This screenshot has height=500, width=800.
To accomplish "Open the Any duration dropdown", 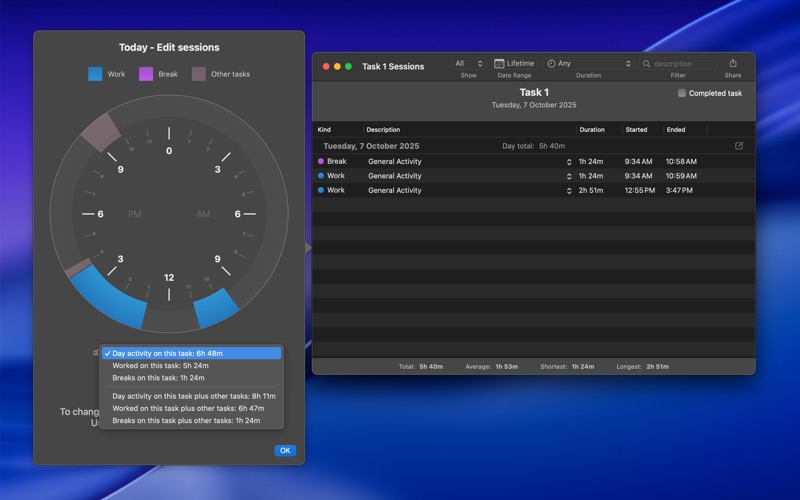I will (589, 63).
